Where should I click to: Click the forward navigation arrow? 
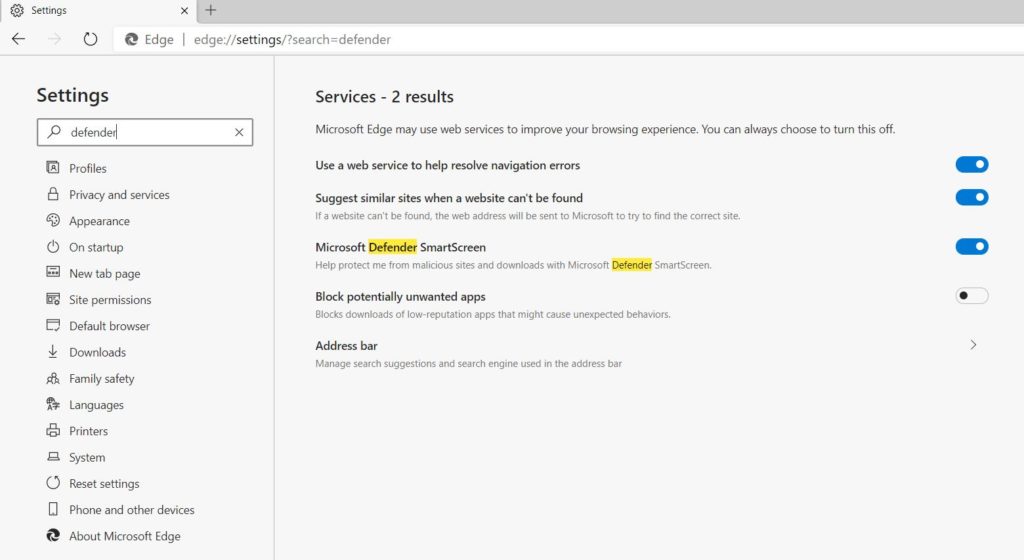(x=55, y=39)
